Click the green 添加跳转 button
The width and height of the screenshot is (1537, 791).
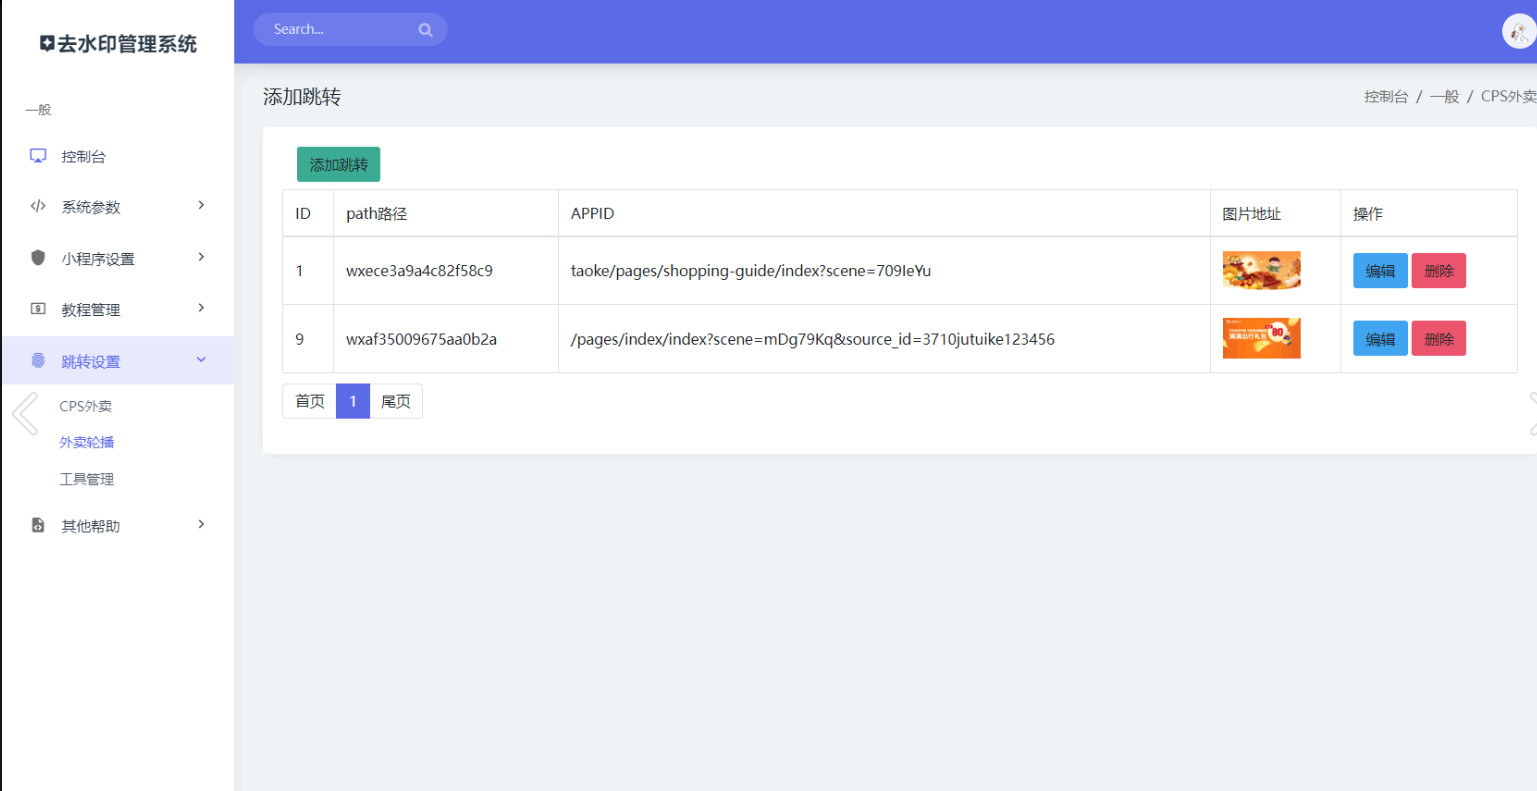pyautogui.click(x=338, y=164)
